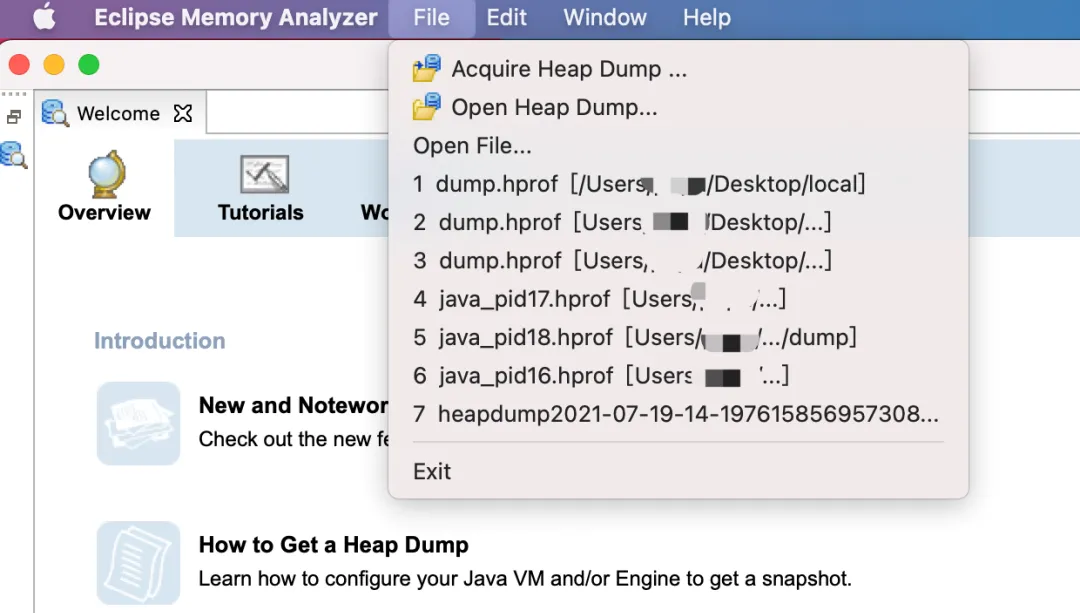1080x613 pixels.
Task: Open the Apple menu
Action: click(45, 17)
